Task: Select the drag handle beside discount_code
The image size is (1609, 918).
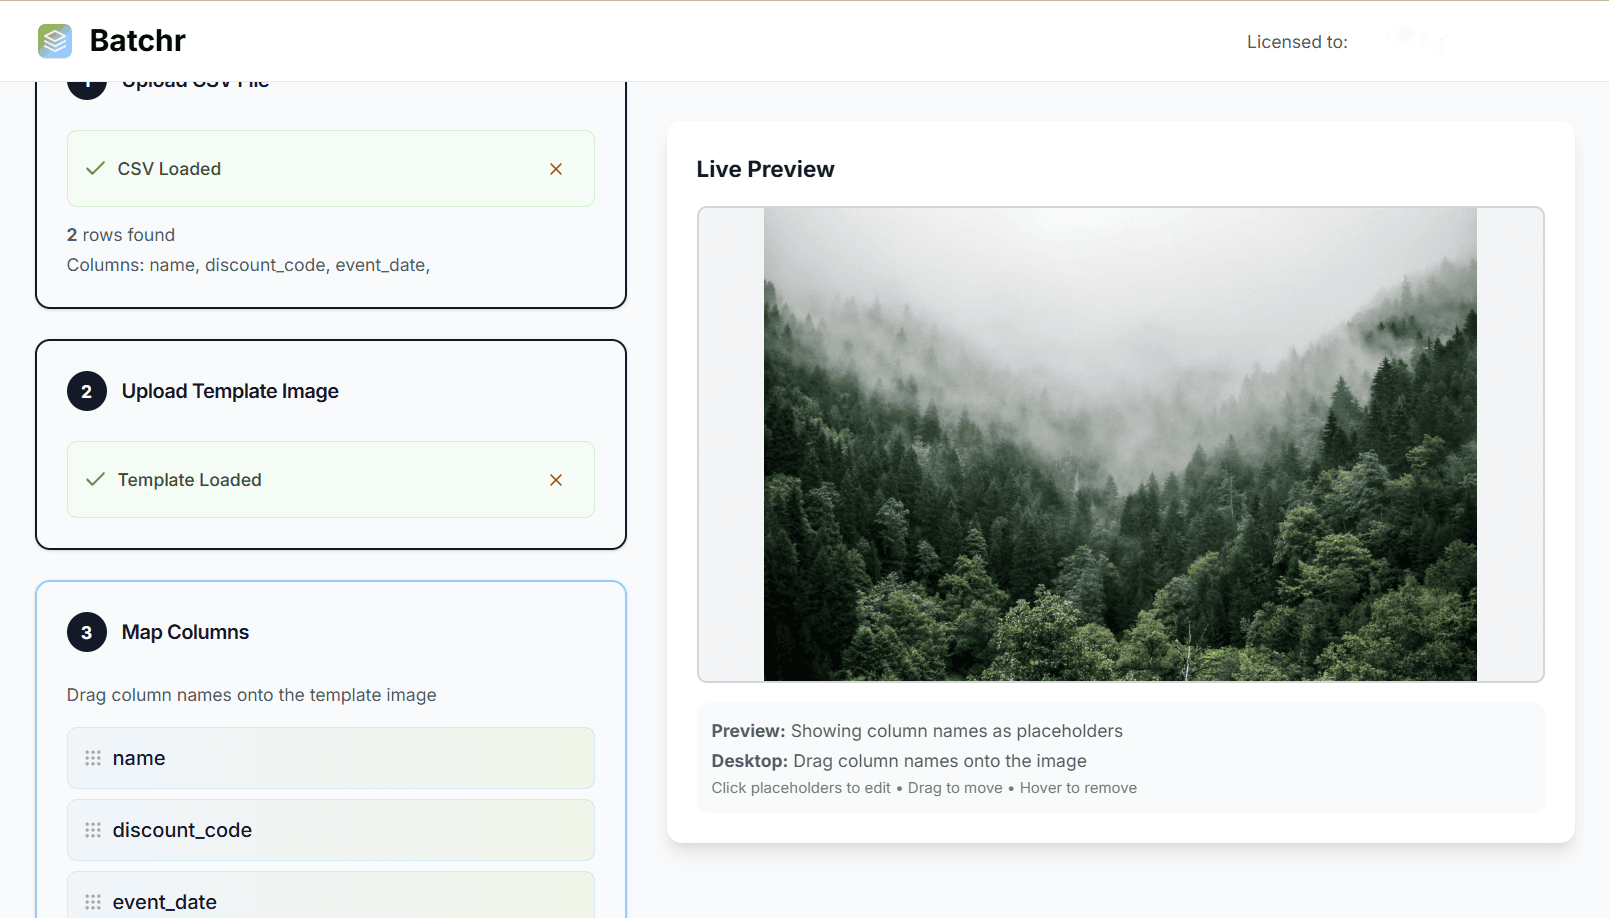Action: click(93, 830)
